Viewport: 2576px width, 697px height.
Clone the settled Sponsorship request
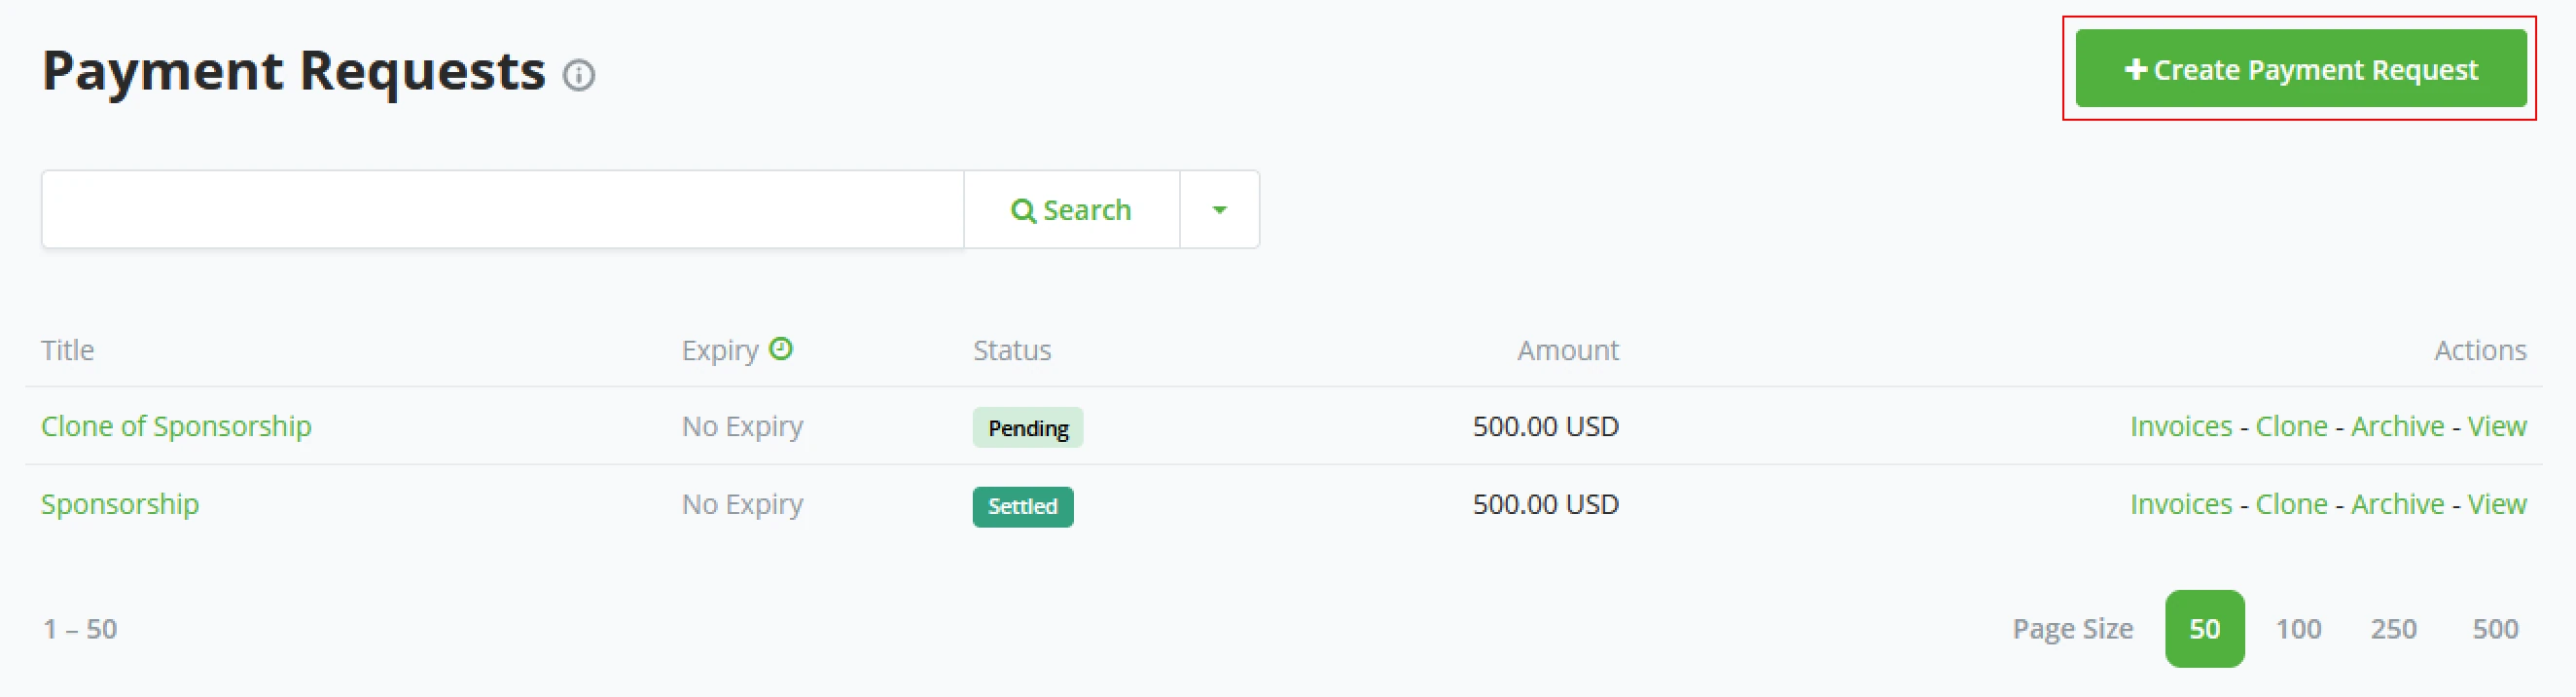[x=2291, y=504]
